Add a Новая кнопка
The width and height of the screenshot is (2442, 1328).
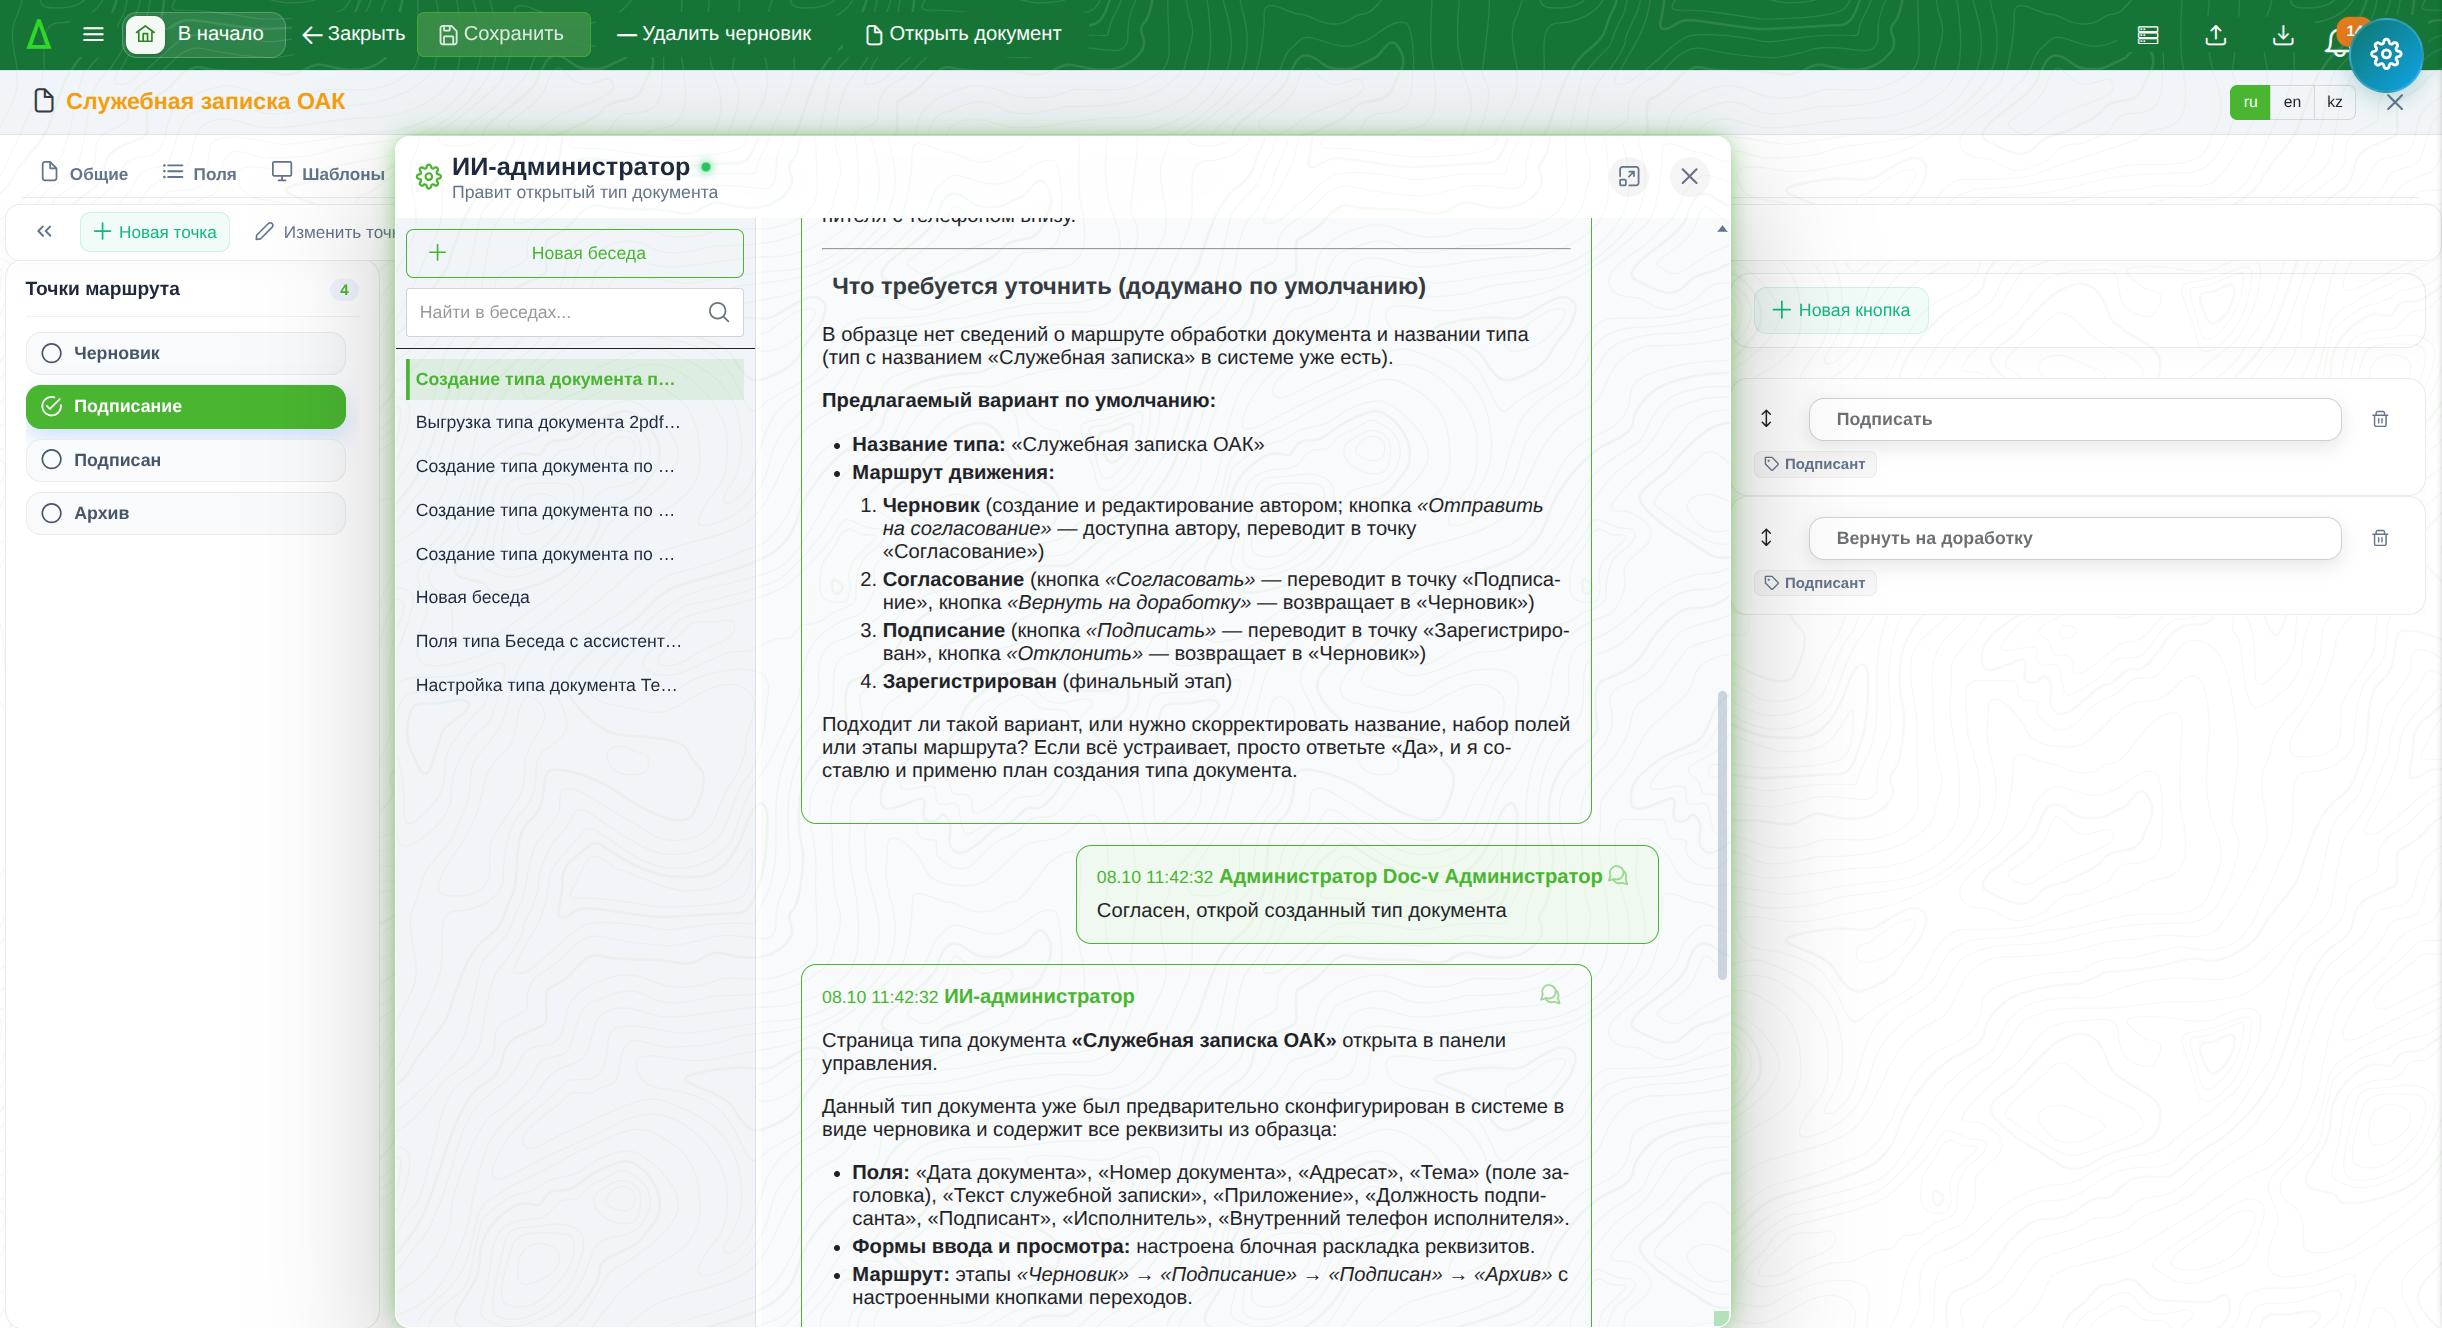[1841, 310]
